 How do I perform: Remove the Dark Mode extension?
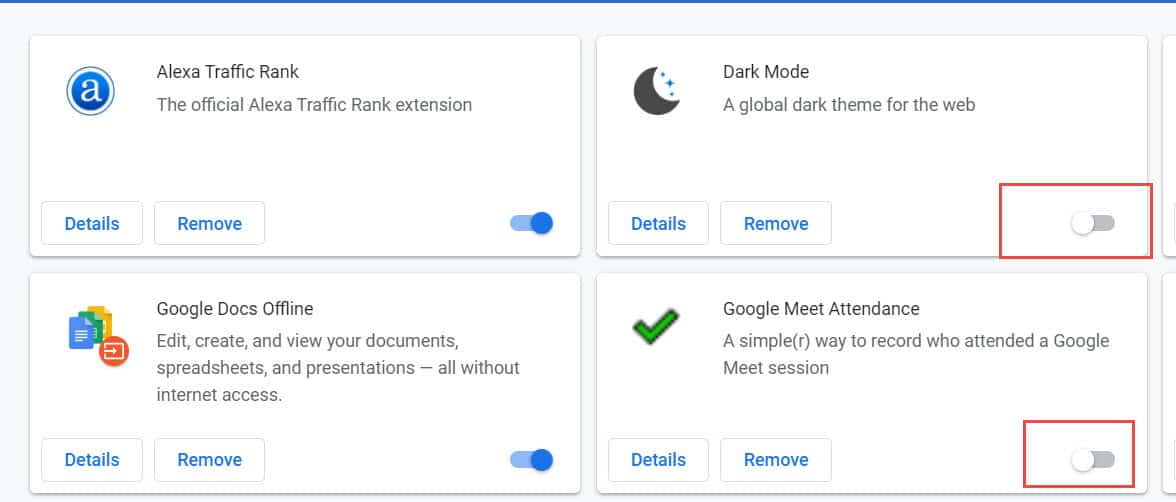(776, 223)
